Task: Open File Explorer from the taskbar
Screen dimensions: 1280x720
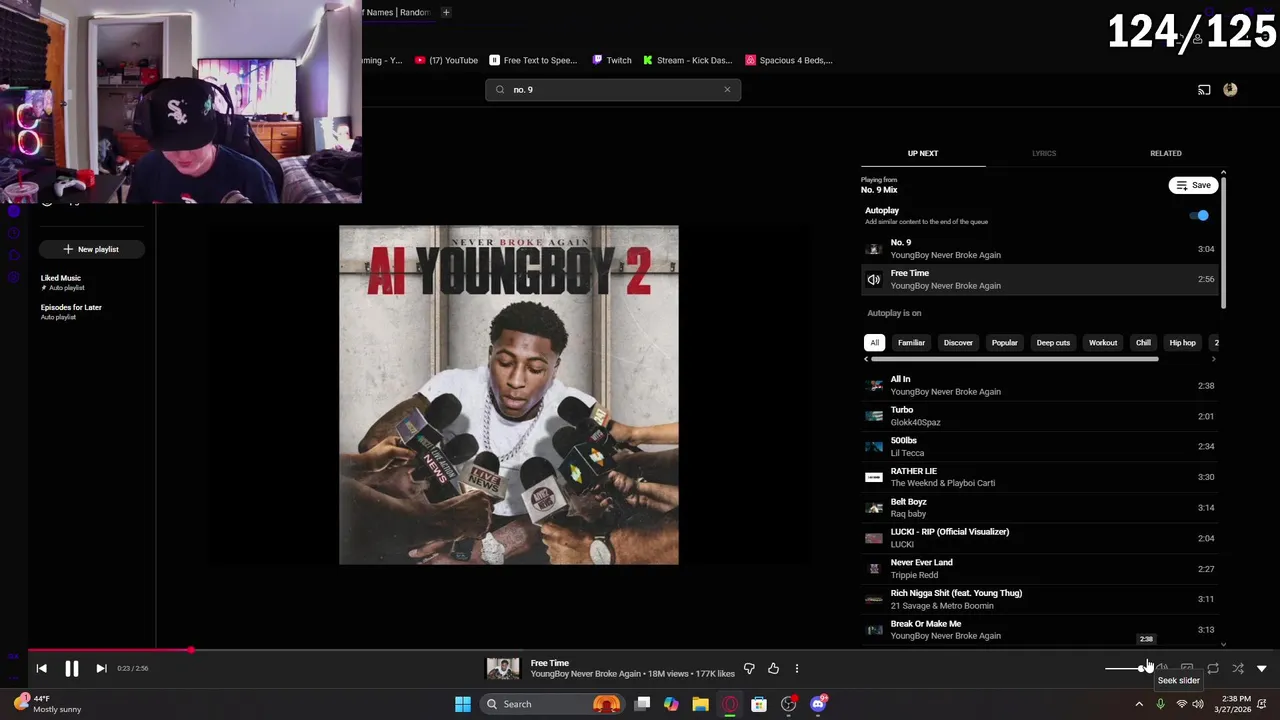Action: pos(700,704)
